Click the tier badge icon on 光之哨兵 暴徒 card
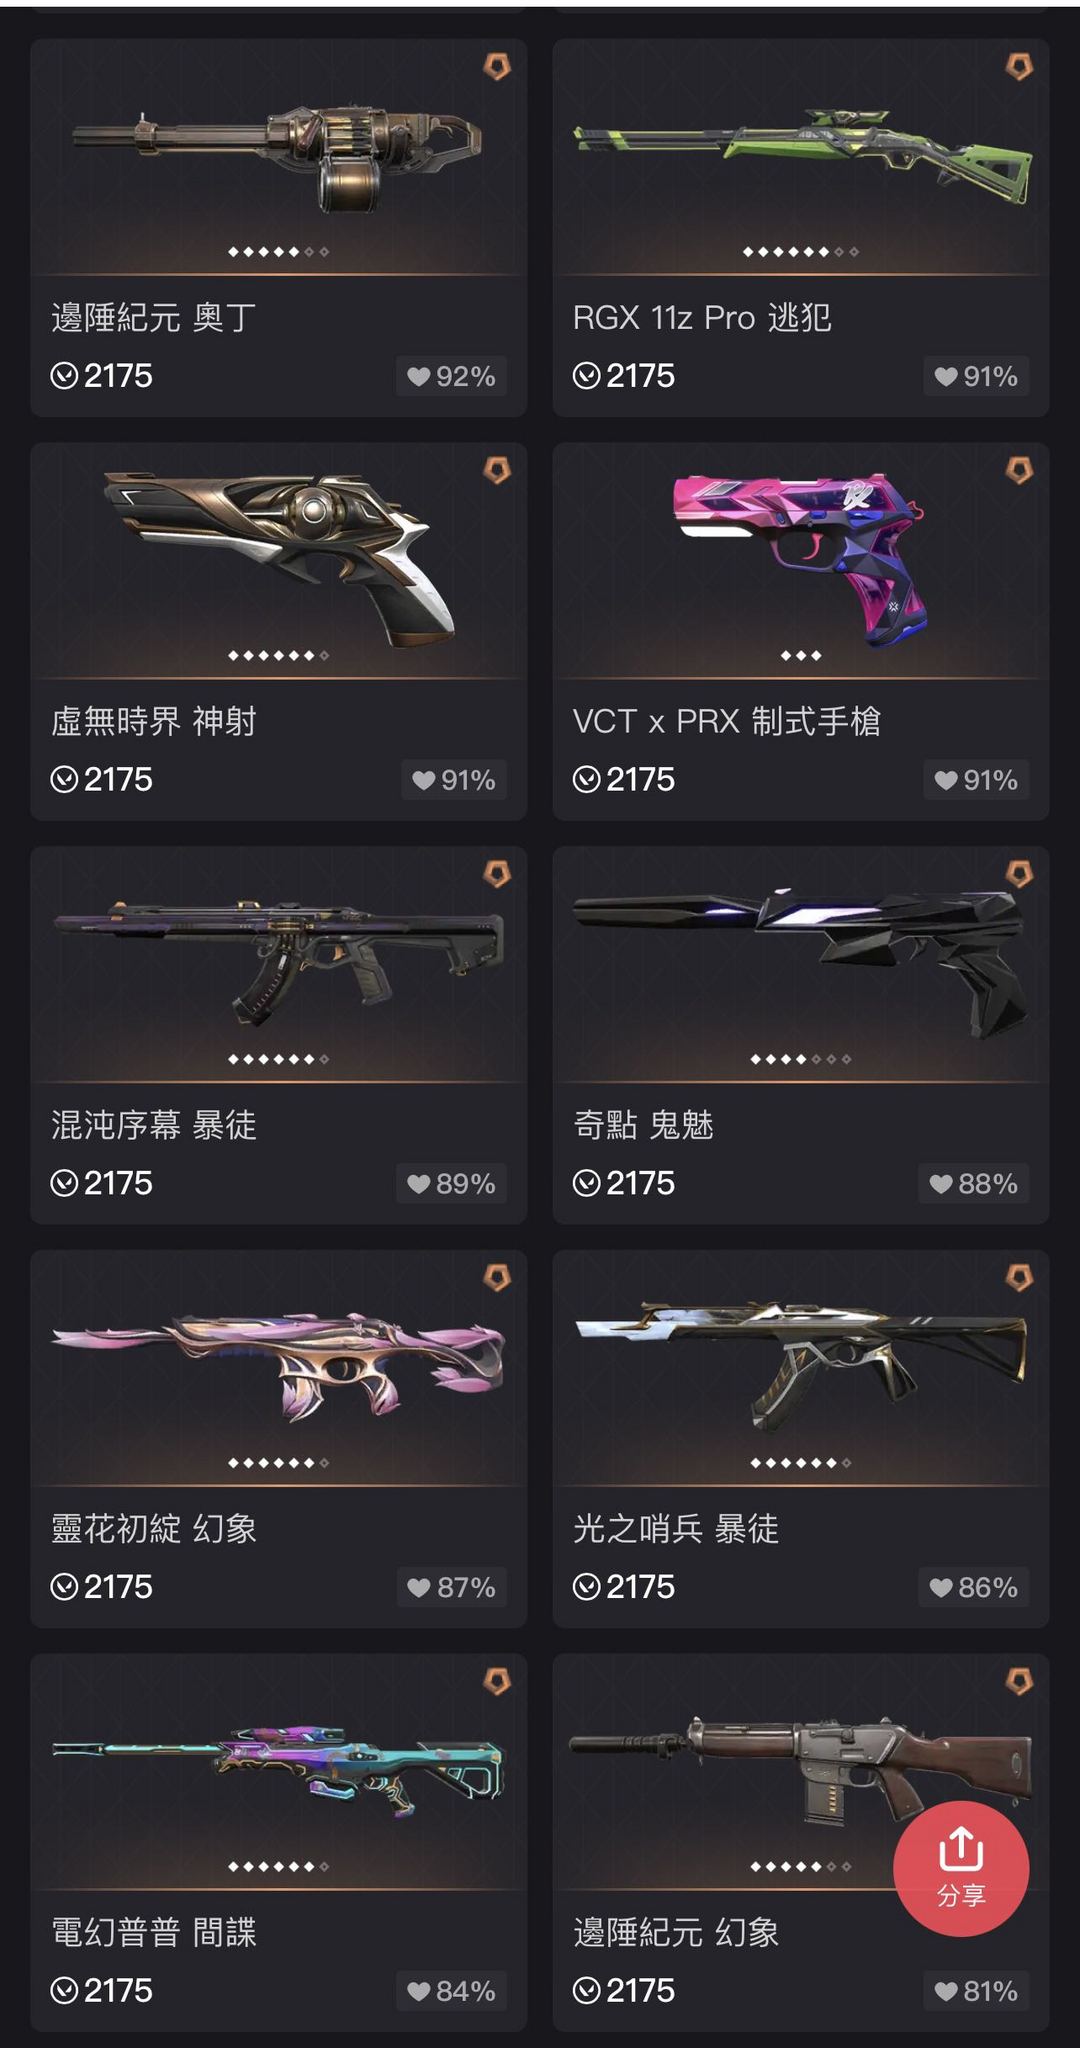 1019,1277
